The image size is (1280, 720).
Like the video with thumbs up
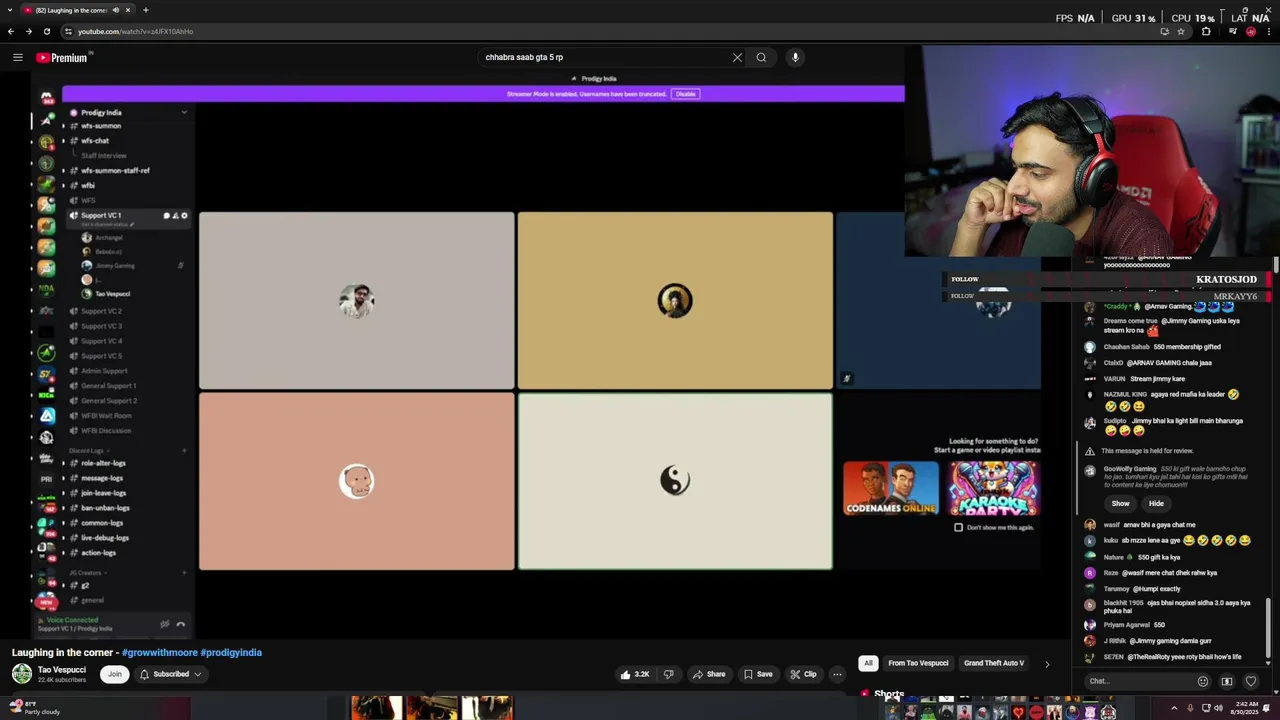635,674
